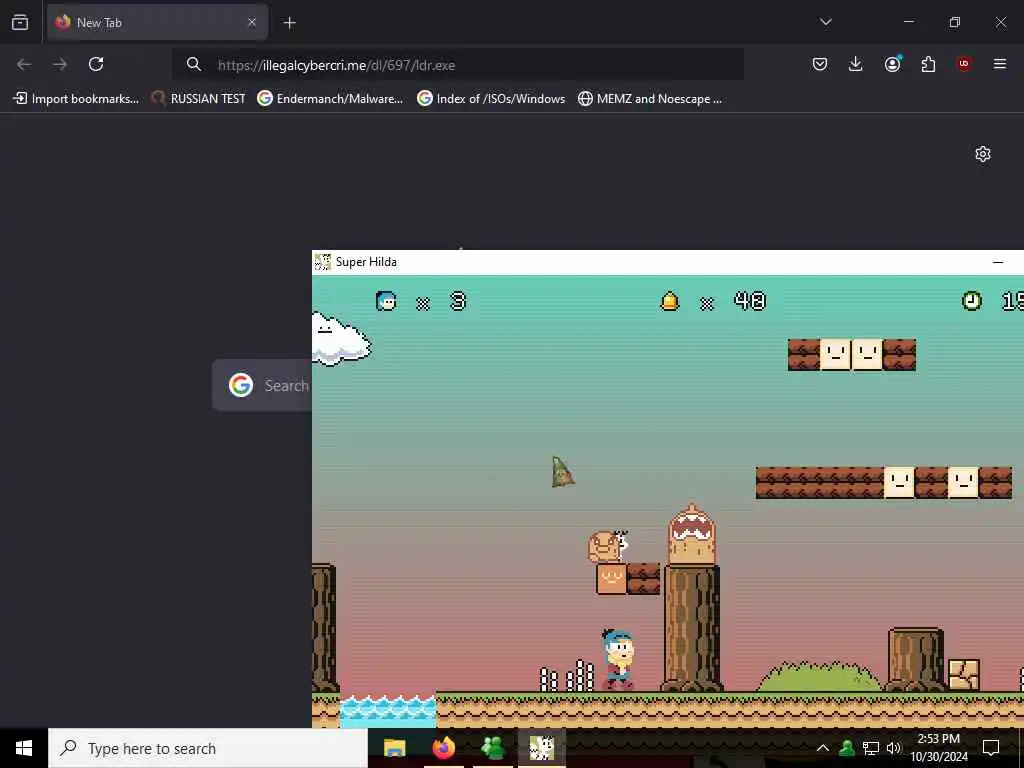This screenshot has height=768, width=1024.
Task: Open uBlock Origin extension icon
Action: tap(964, 64)
